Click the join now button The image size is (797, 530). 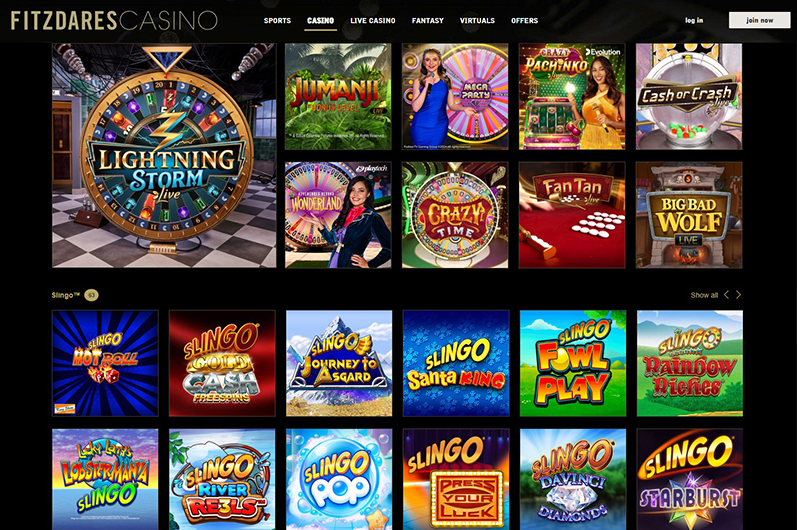coord(759,20)
